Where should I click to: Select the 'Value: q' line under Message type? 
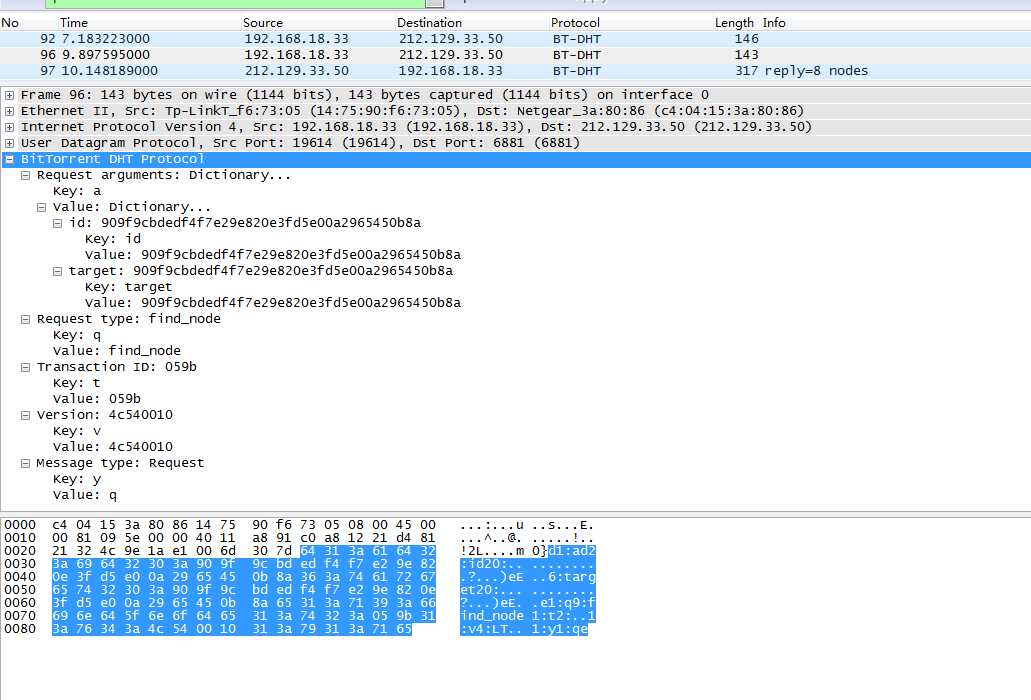(x=85, y=495)
